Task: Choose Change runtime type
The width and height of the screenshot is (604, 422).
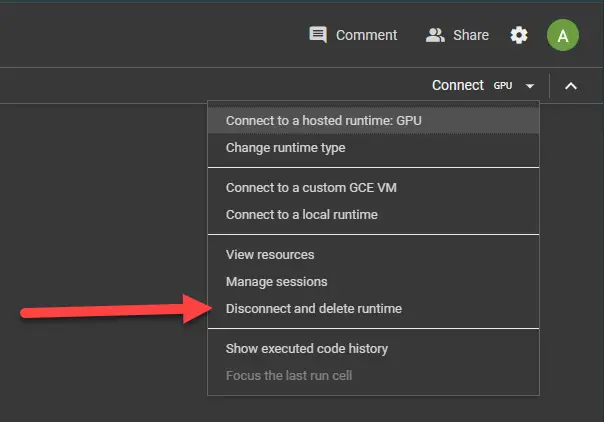Action: point(286,148)
